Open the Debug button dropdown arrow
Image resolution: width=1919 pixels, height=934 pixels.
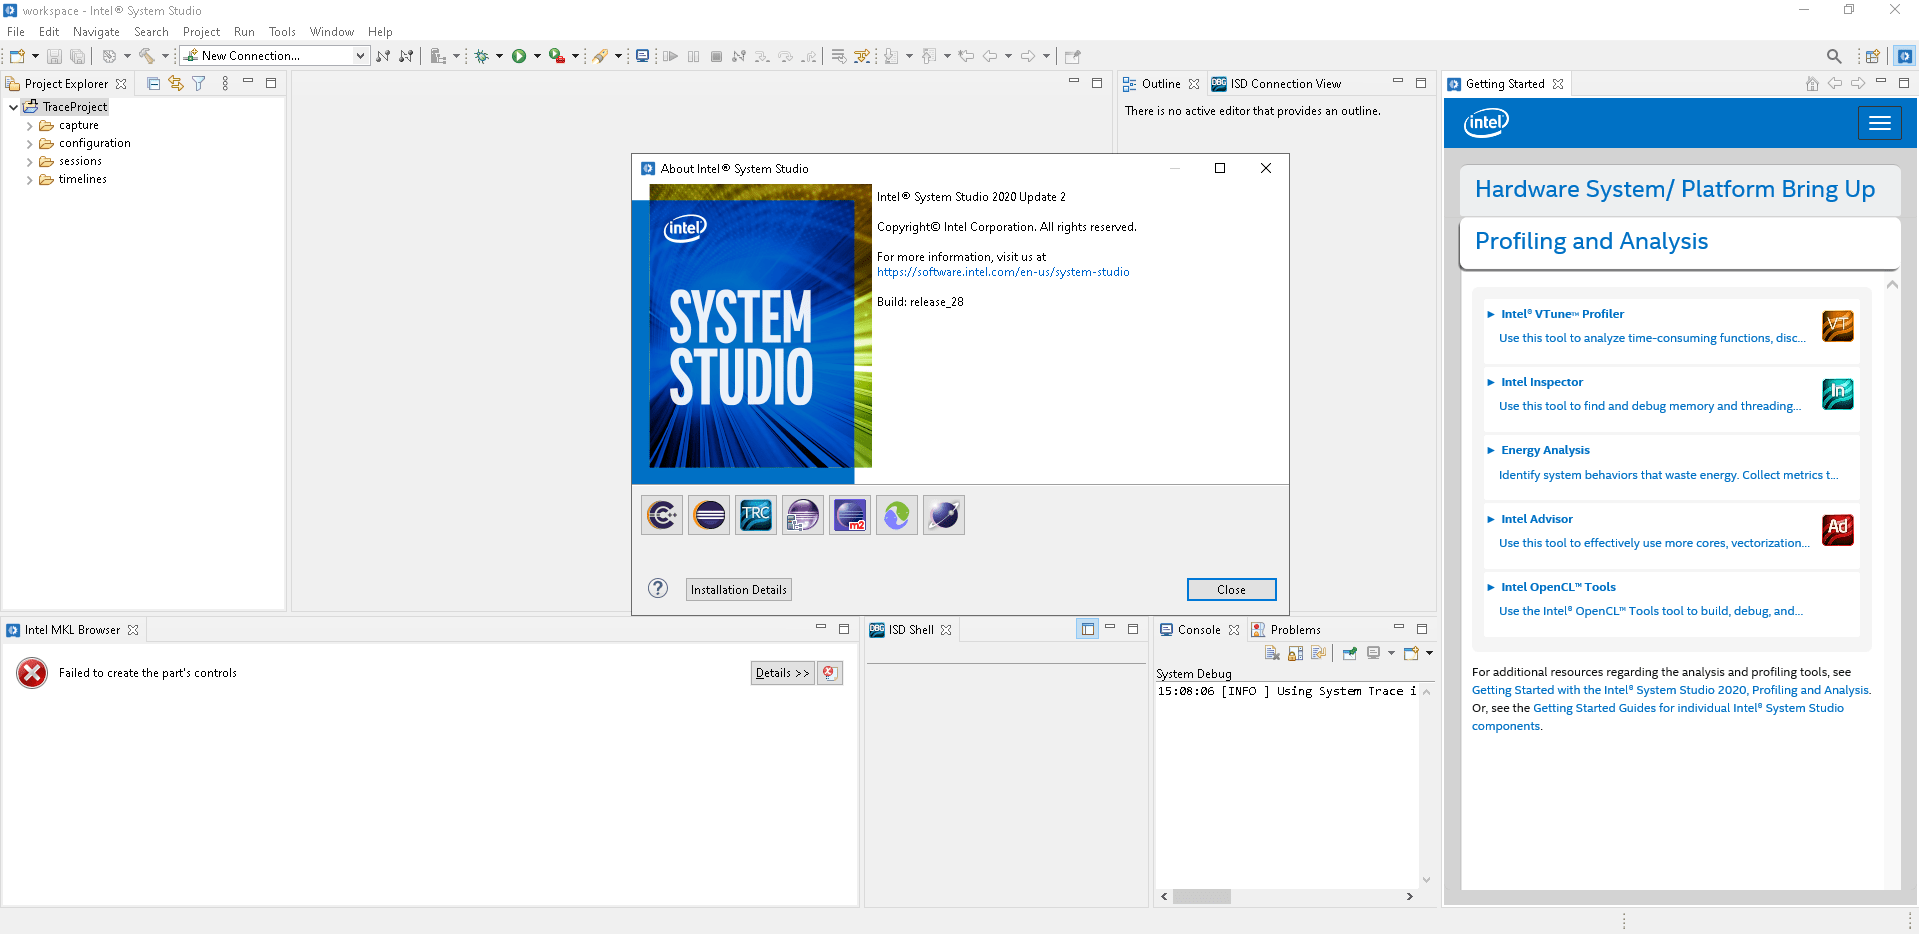point(499,56)
